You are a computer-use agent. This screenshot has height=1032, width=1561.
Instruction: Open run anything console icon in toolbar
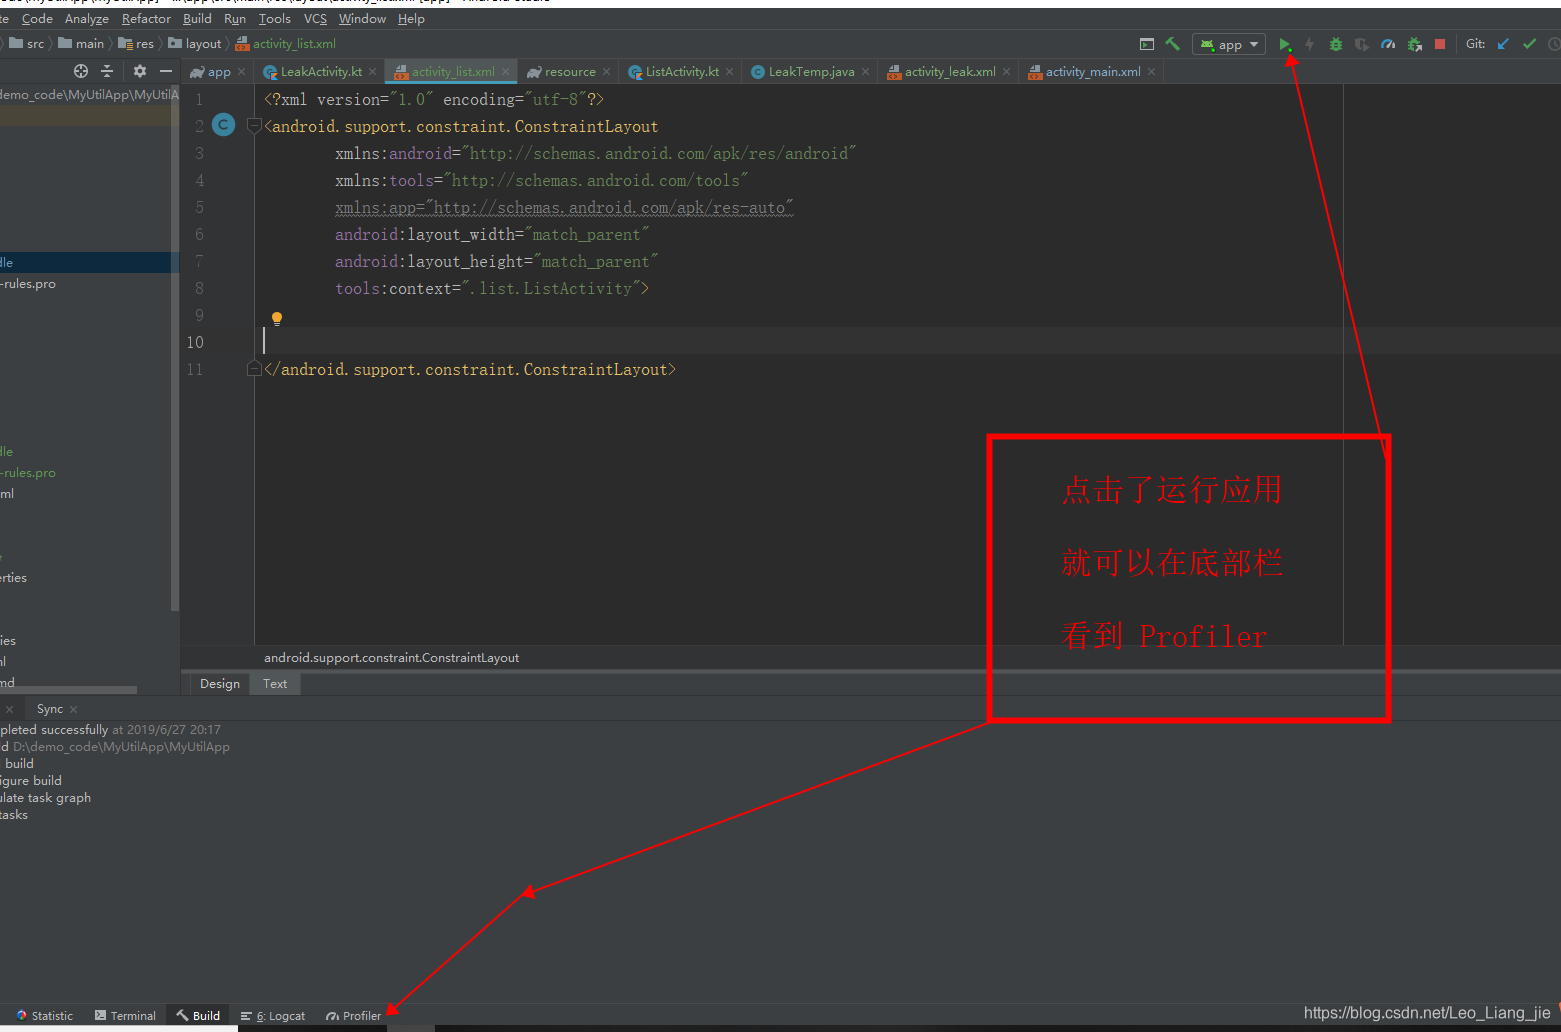coord(1147,44)
